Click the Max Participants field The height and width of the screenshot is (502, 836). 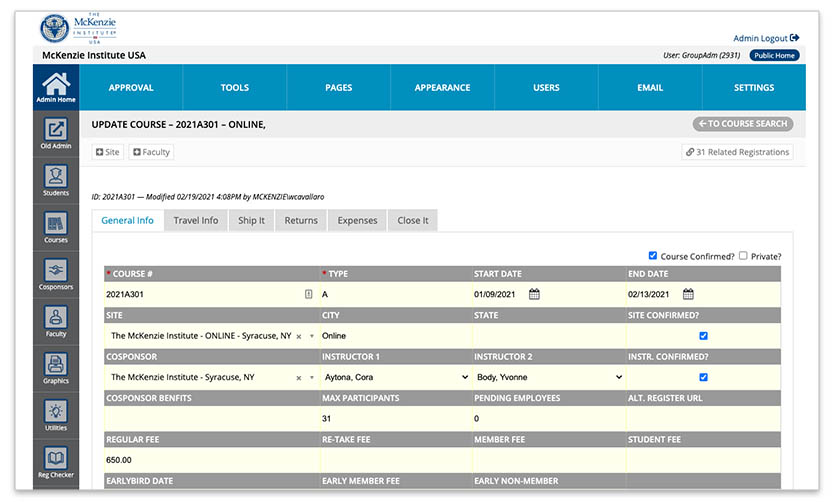pos(396,419)
